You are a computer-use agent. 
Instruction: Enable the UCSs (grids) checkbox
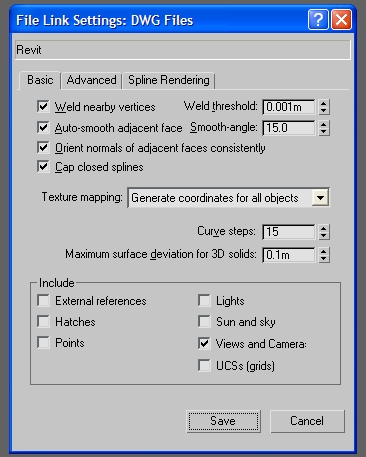point(204,365)
